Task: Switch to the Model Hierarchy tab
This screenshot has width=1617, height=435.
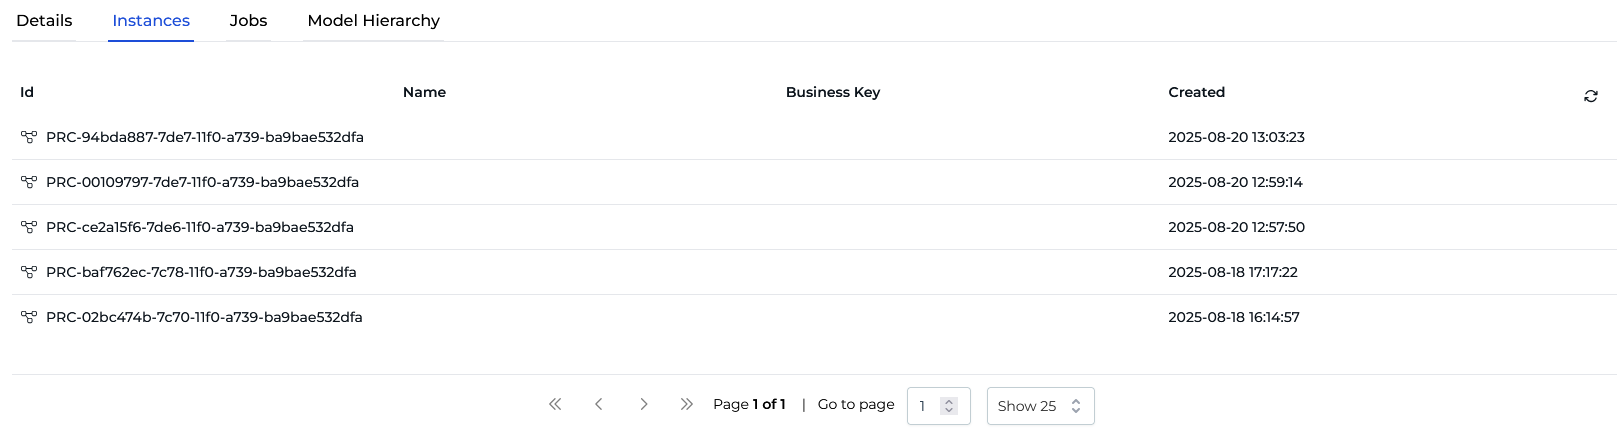Action: (373, 21)
